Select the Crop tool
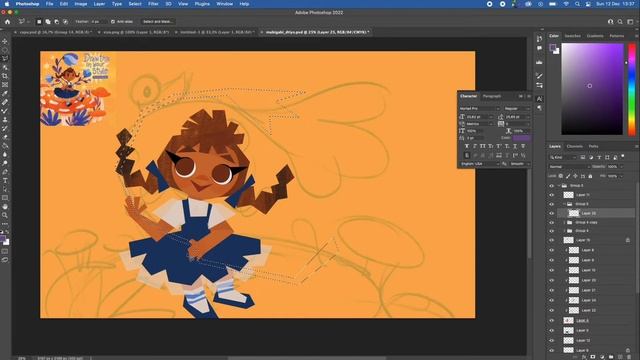This screenshot has height=360, width=640. point(5,76)
